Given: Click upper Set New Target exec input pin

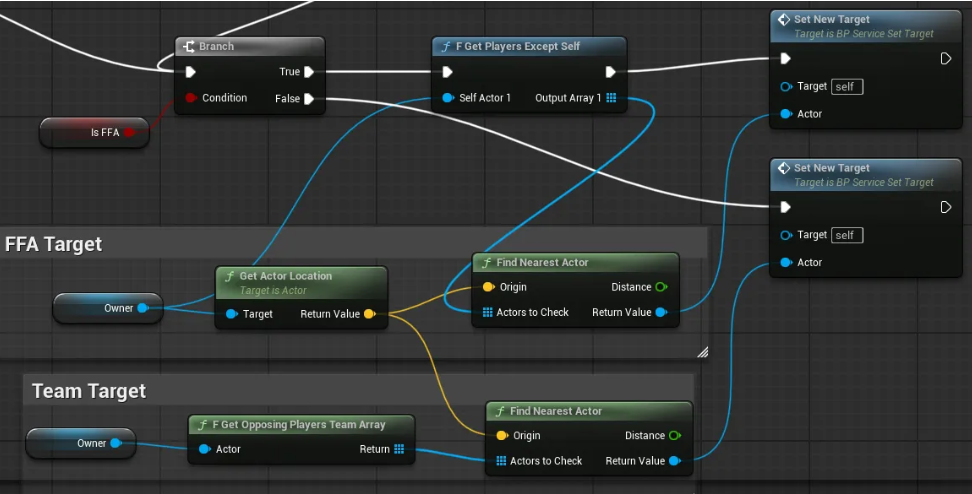Looking at the screenshot, I should [x=785, y=58].
